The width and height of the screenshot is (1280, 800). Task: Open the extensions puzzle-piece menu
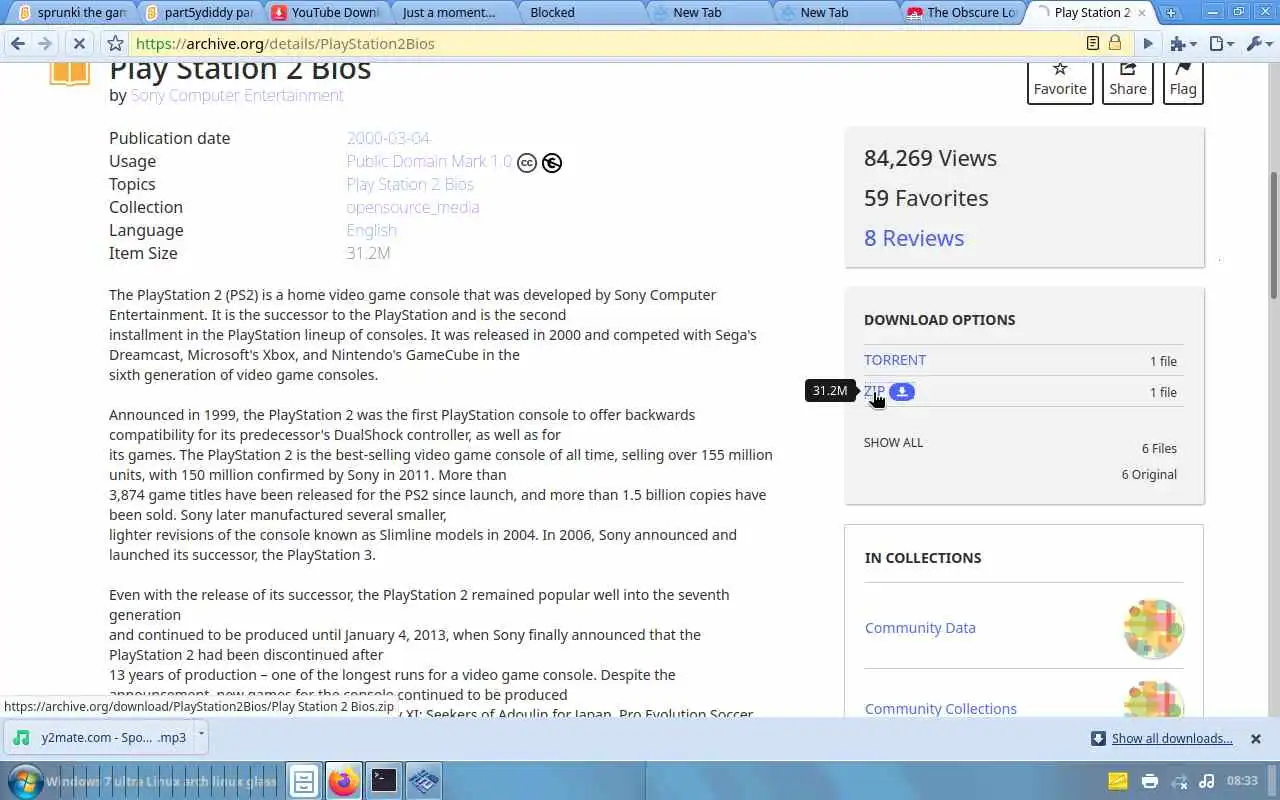(x=1184, y=44)
